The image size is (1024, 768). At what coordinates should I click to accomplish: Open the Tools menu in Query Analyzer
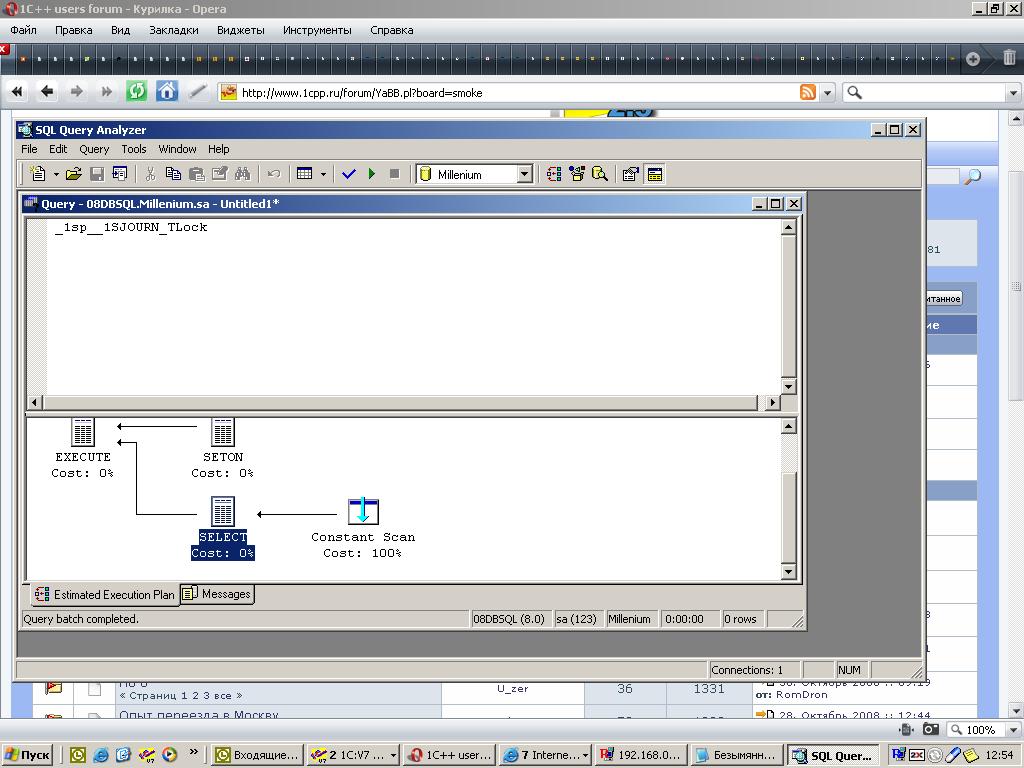click(134, 149)
